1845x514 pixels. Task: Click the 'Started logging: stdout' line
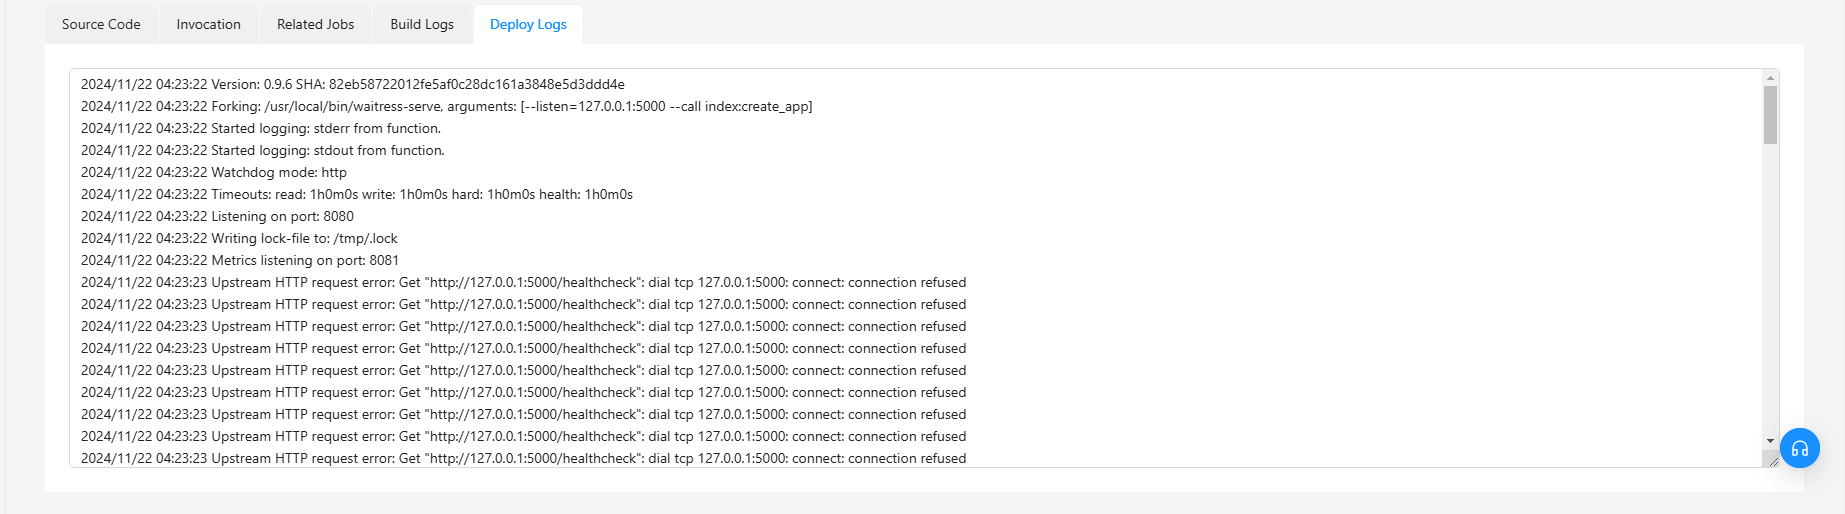click(263, 150)
